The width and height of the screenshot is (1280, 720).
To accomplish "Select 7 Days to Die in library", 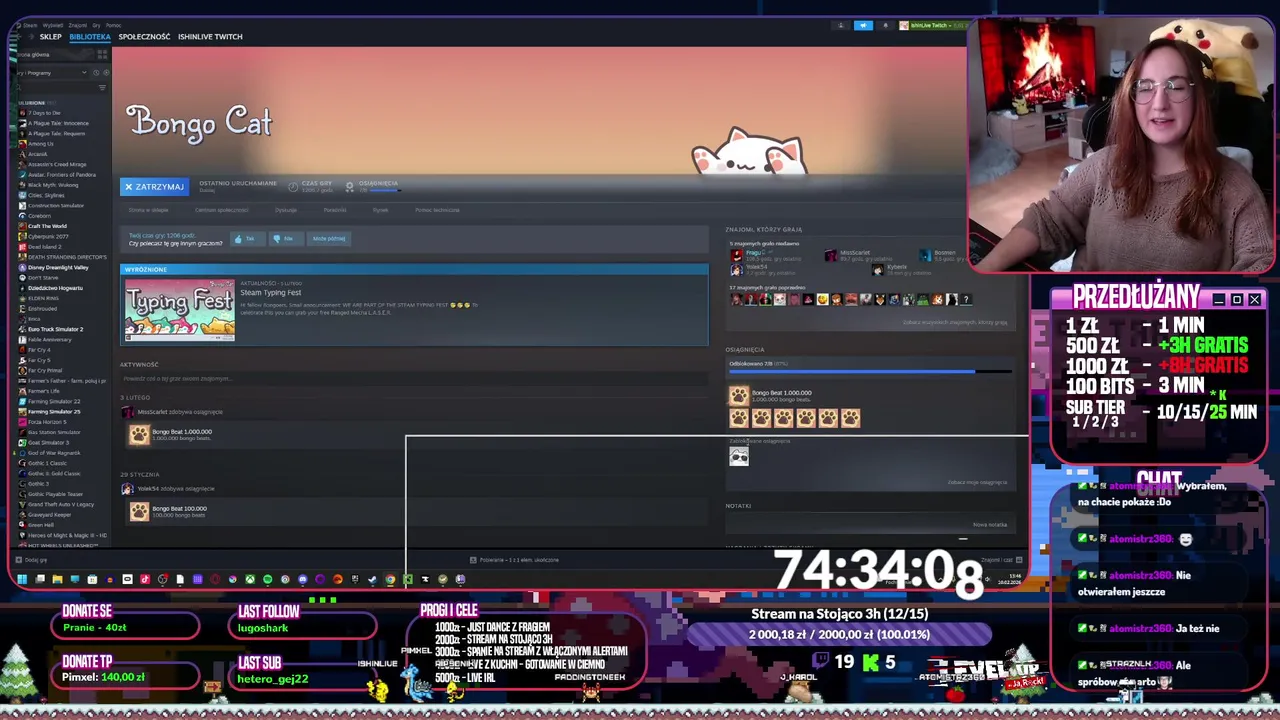I will pyautogui.click(x=45, y=113).
